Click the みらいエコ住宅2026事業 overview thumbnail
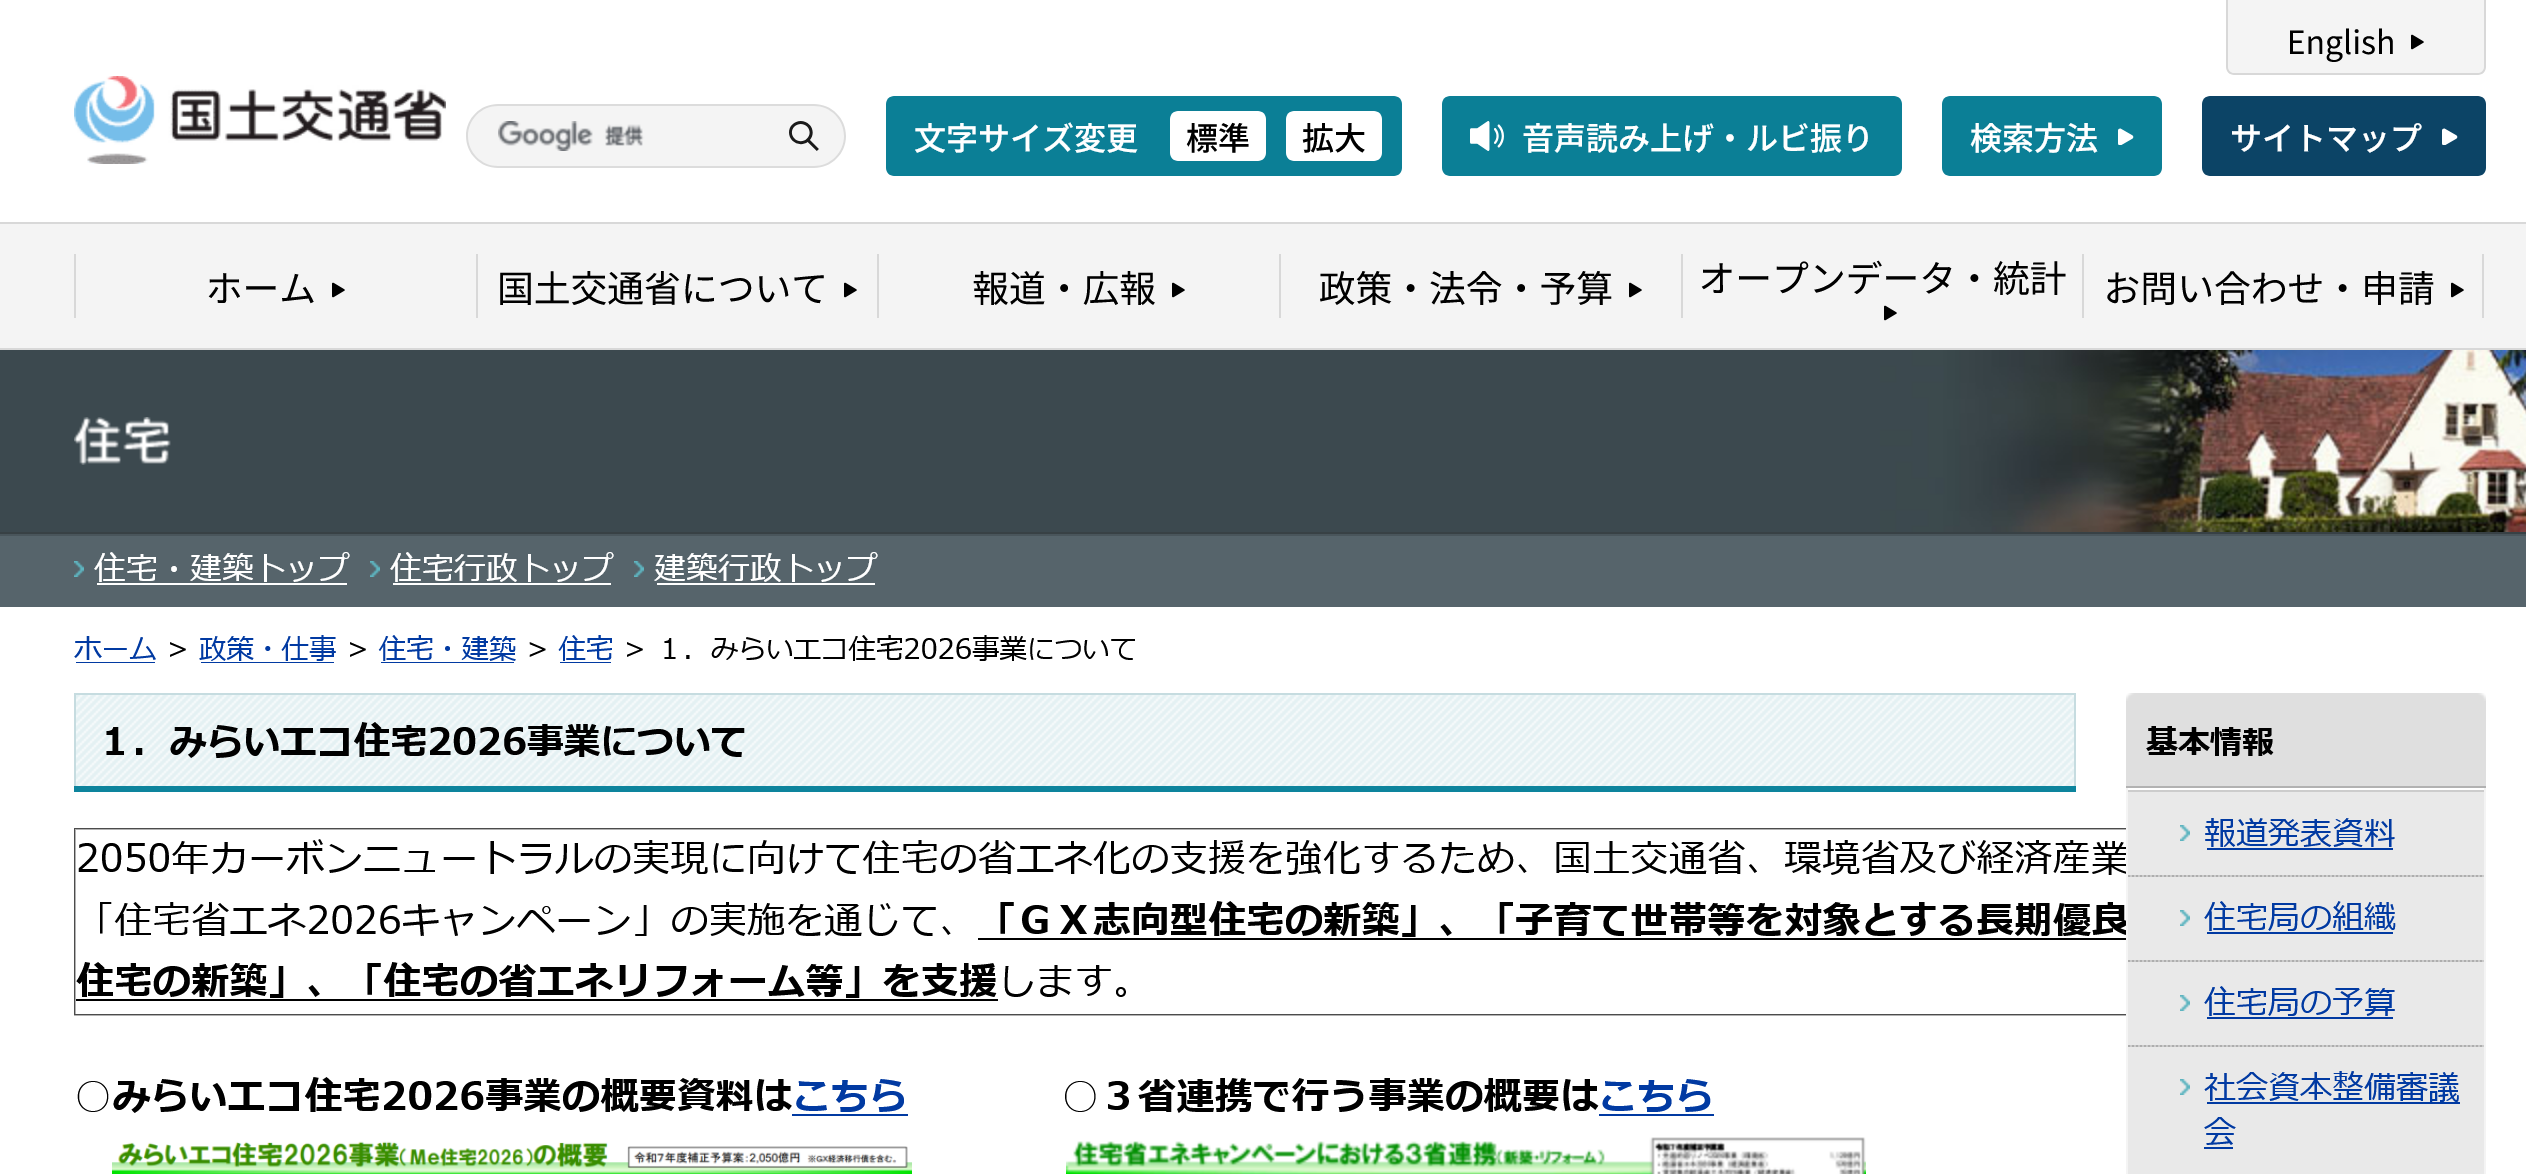 pyautogui.click(x=511, y=1157)
